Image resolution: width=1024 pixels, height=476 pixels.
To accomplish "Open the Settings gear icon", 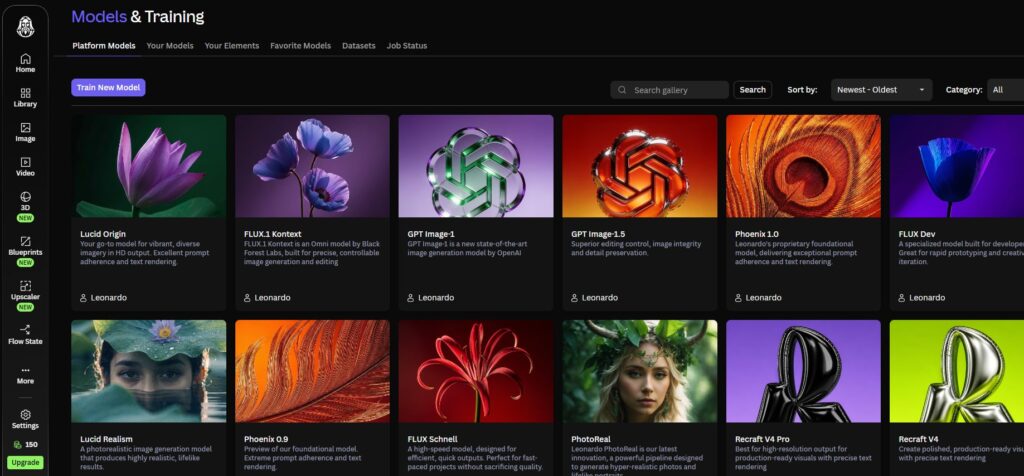I will [x=25, y=415].
